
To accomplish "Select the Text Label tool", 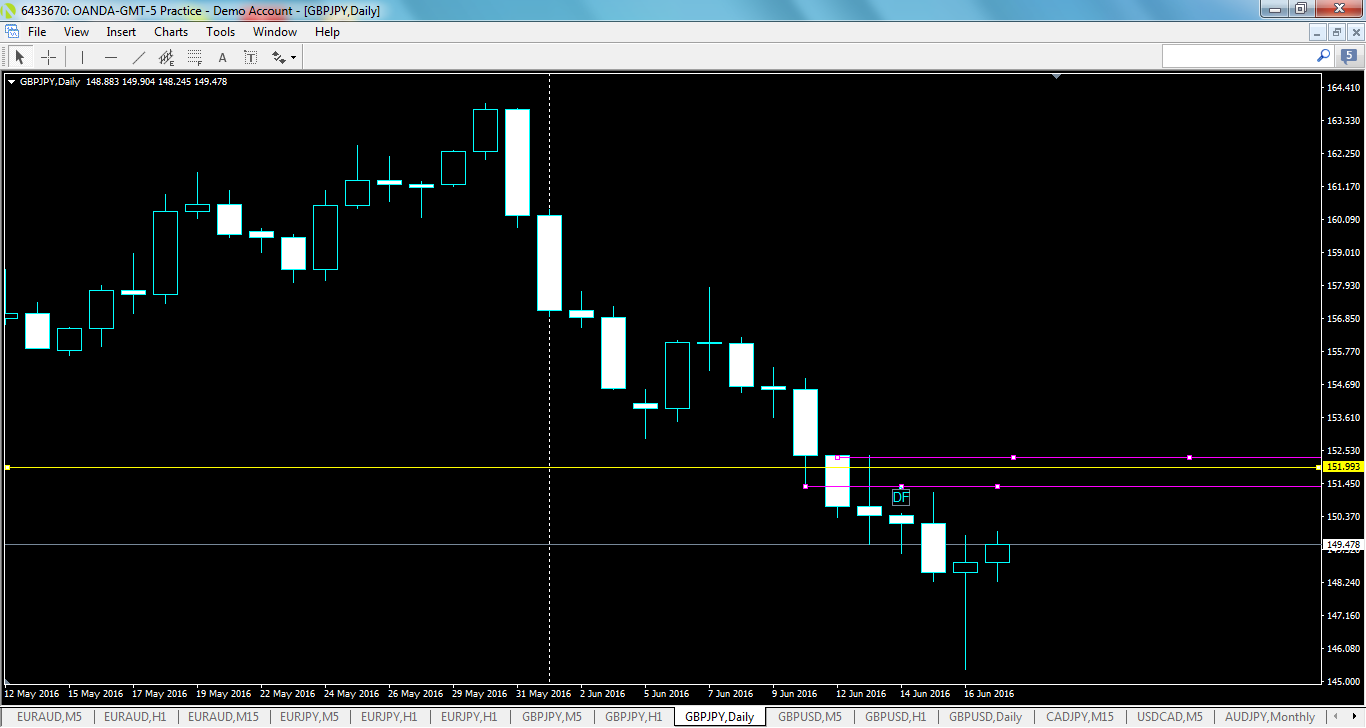I will [250, 57].
